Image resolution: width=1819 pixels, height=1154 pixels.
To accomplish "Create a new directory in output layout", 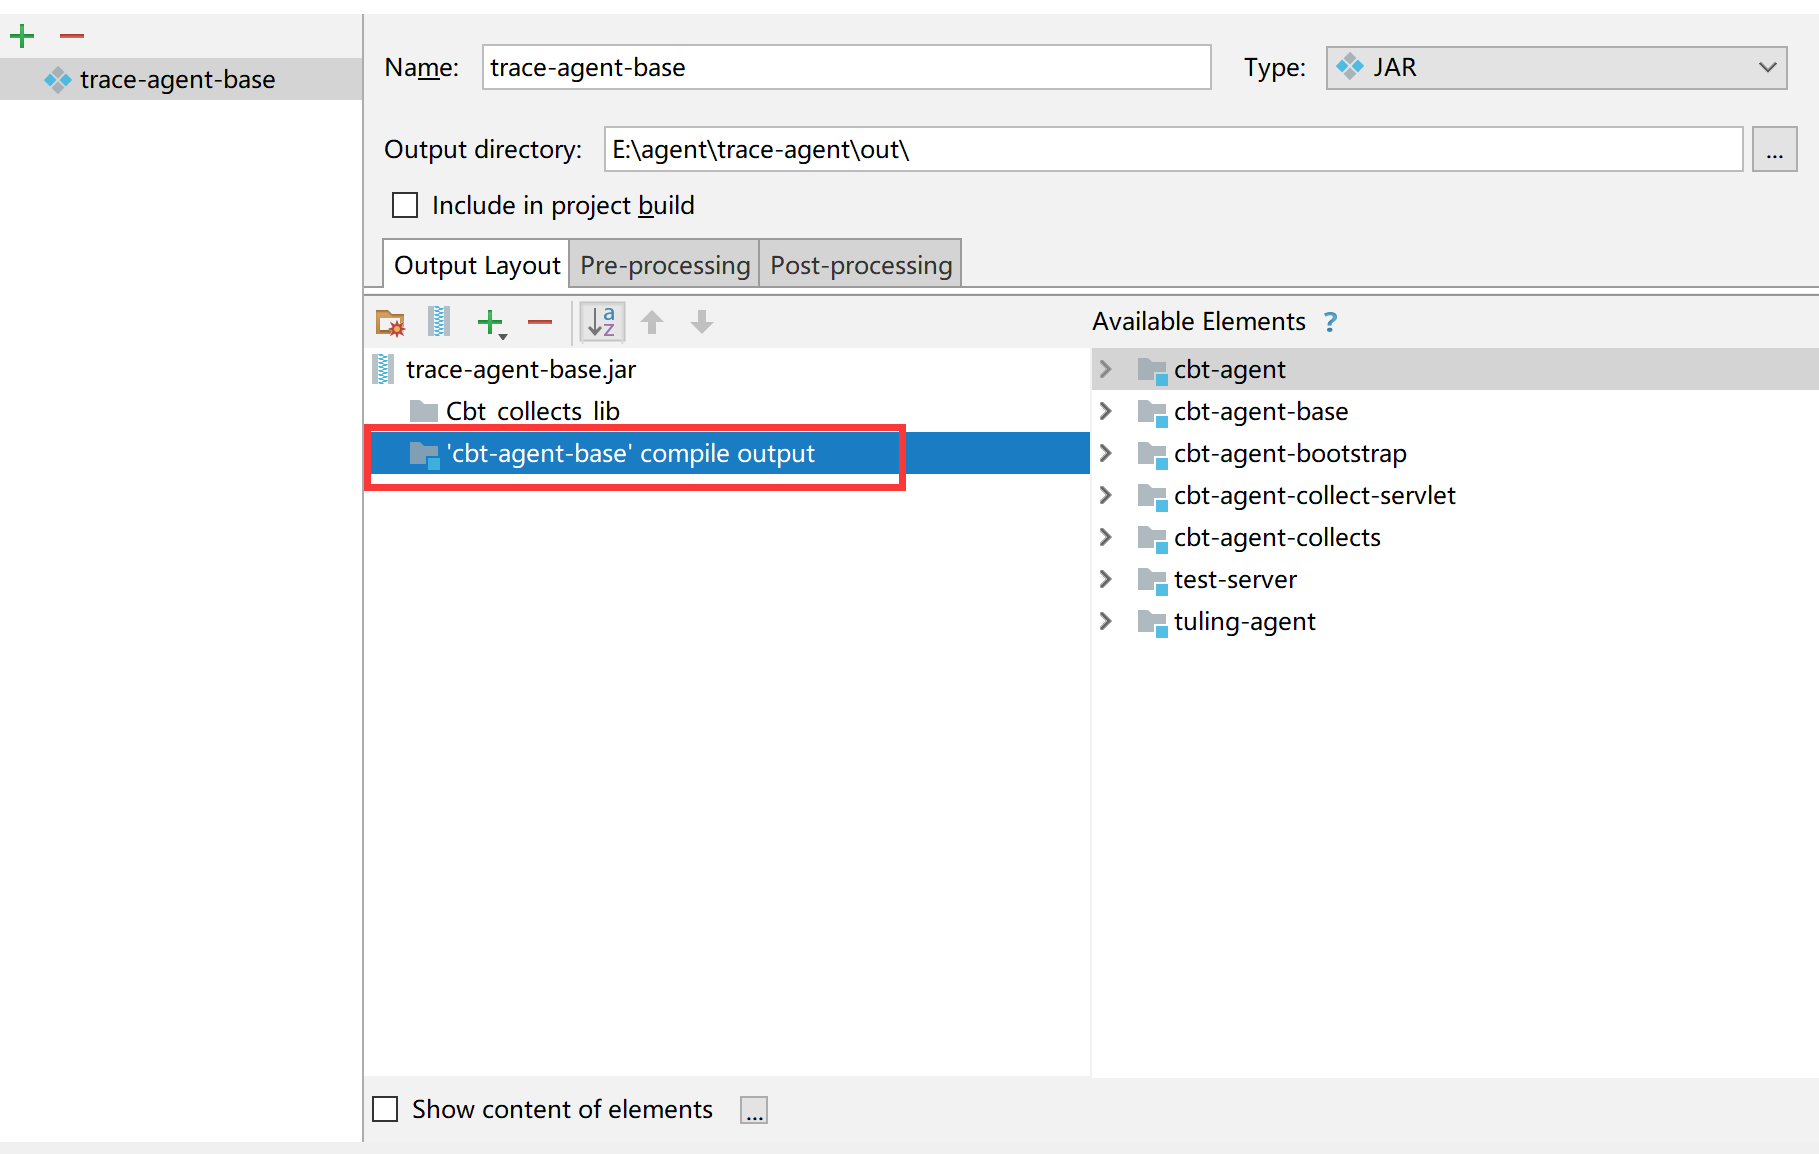I will point(390,322).
